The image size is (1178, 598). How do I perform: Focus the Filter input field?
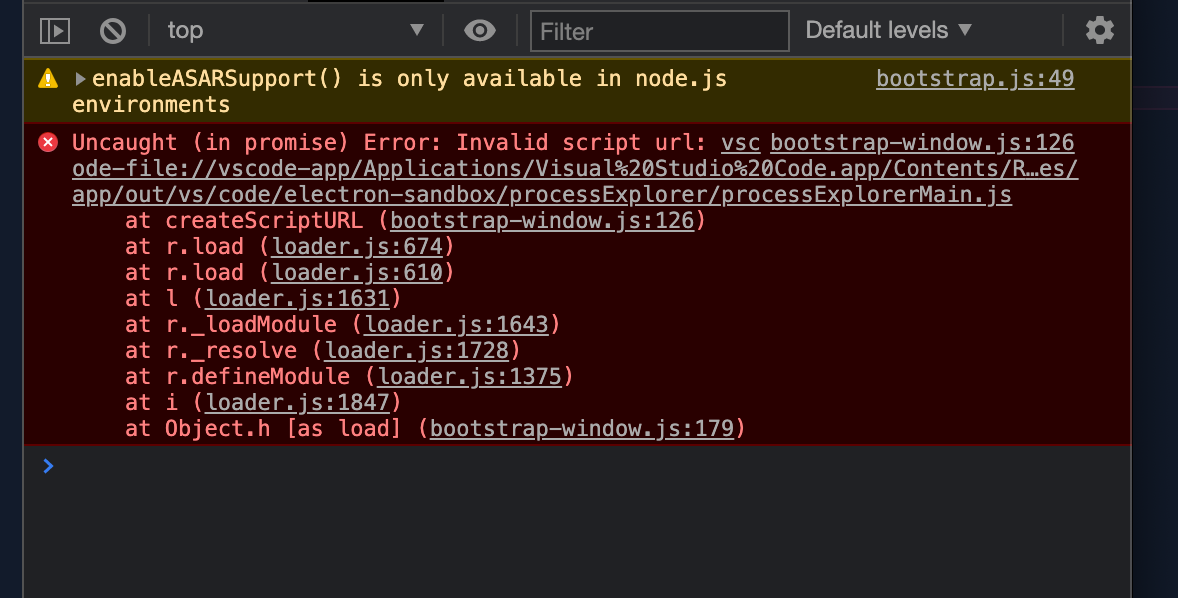pos(658,31)
